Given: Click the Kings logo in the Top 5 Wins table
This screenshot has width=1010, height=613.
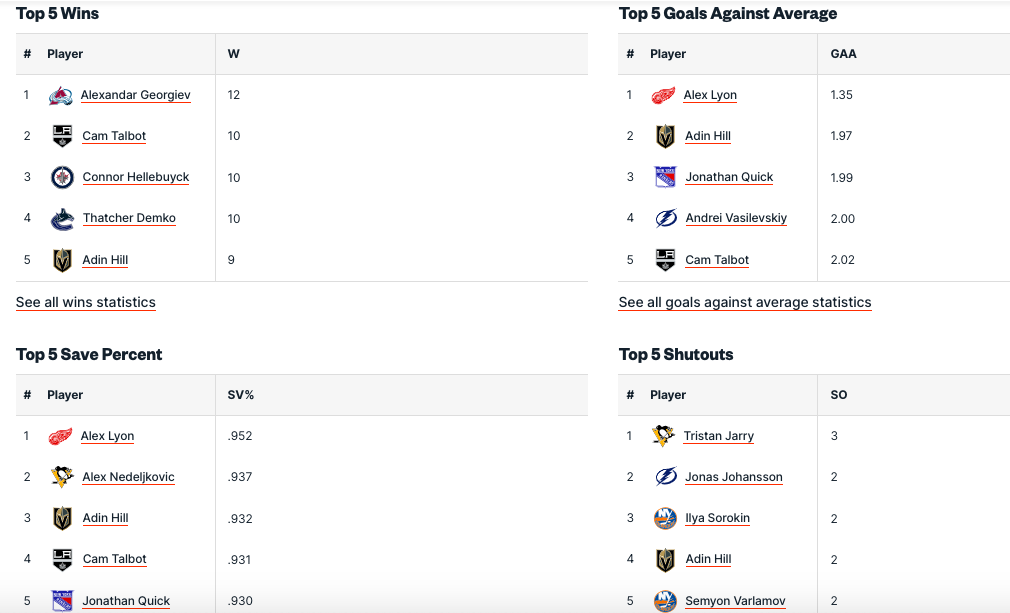Looking at the screenshot, I should pos(62,136).
